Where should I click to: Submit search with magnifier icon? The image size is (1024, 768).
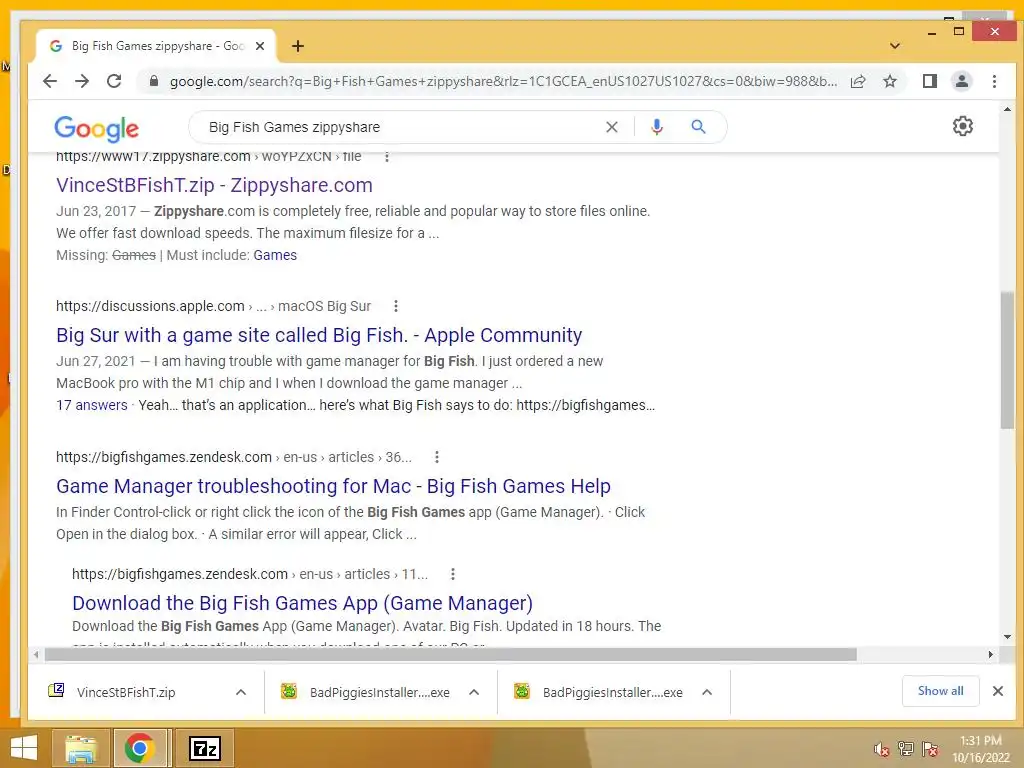698,127
